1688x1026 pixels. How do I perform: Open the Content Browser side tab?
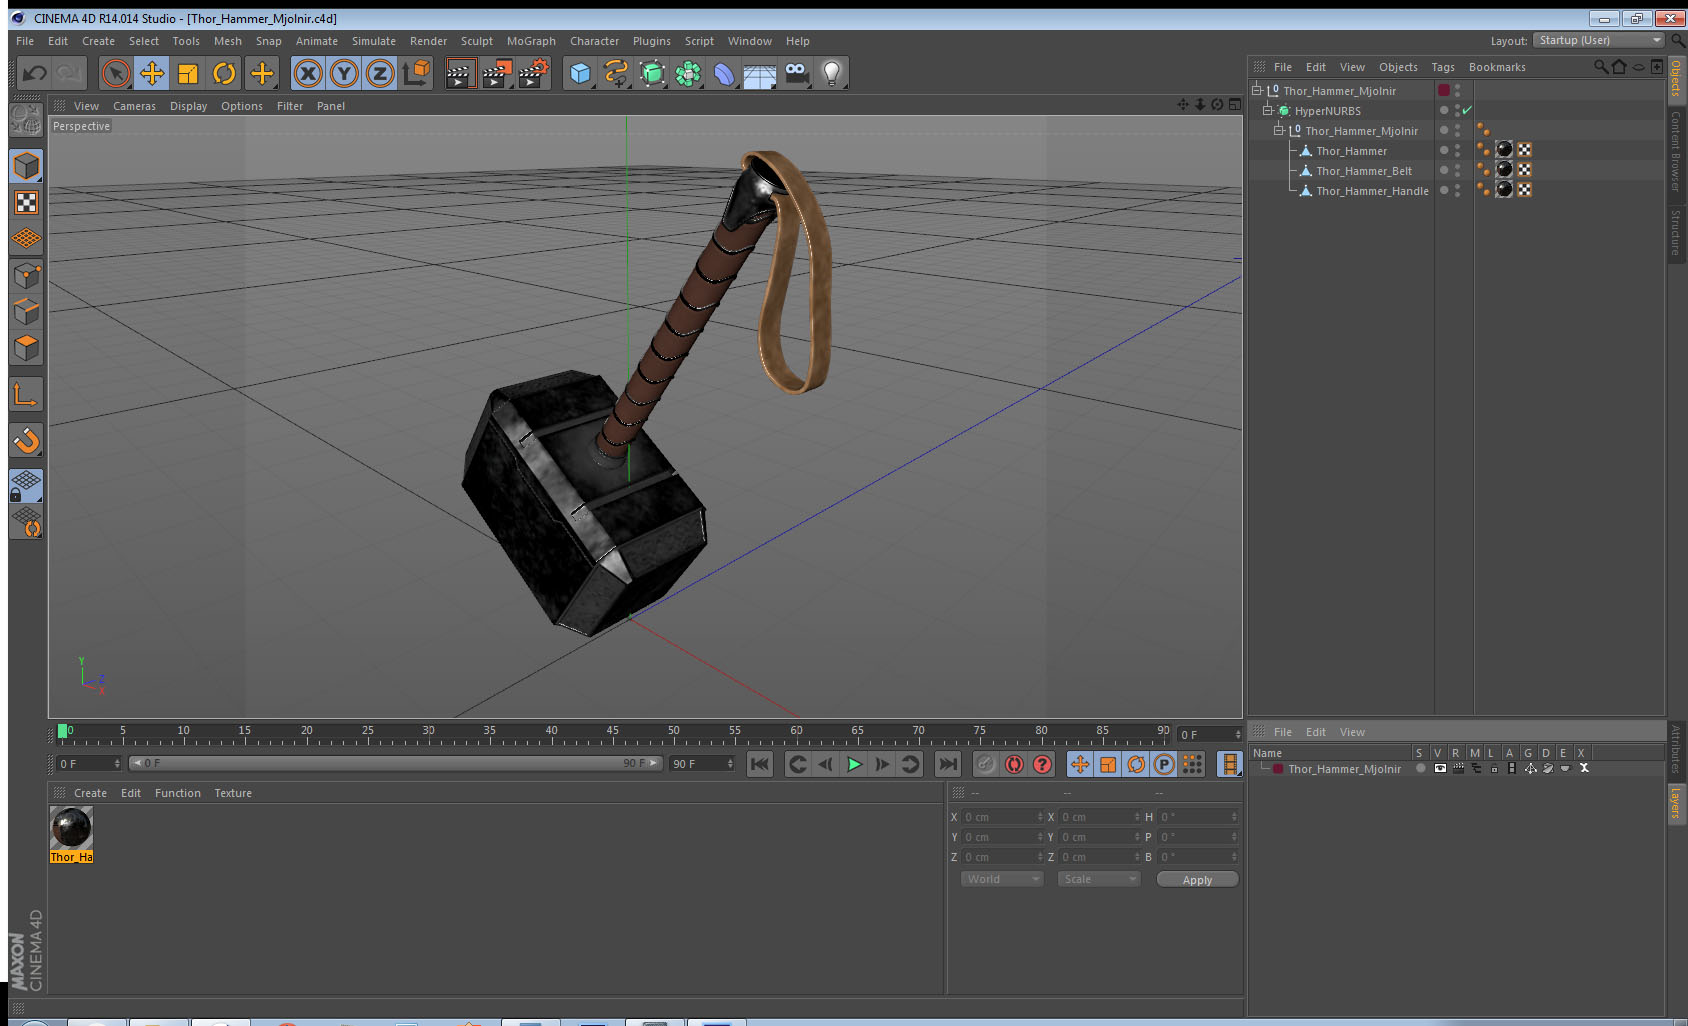[1675, 151]
